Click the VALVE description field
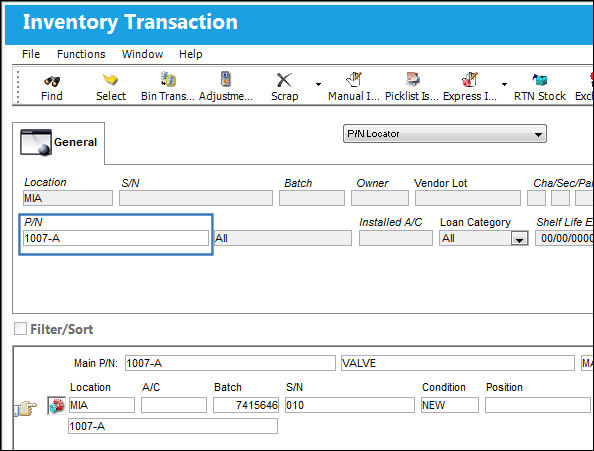Screen dimensions: 594x451 [458, 363]
